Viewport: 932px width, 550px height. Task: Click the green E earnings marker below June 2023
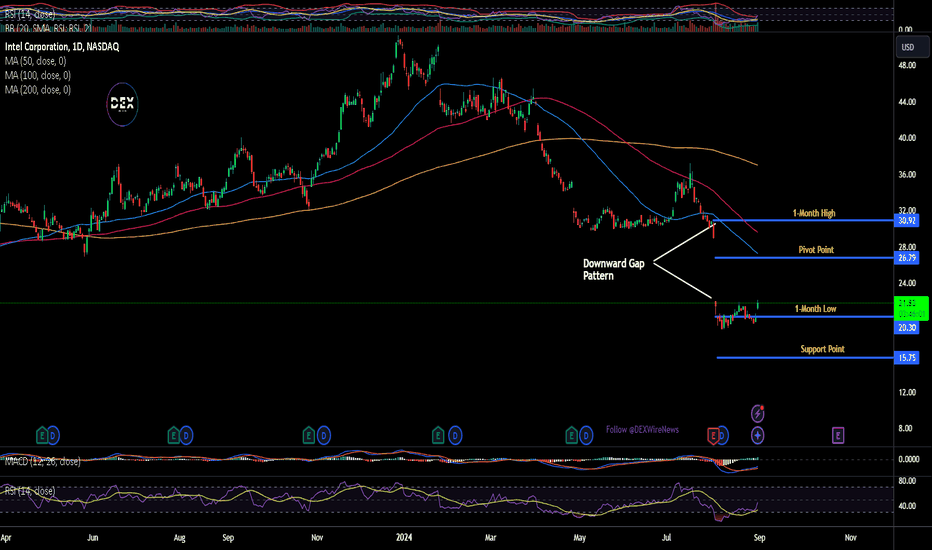click(42, 436)
